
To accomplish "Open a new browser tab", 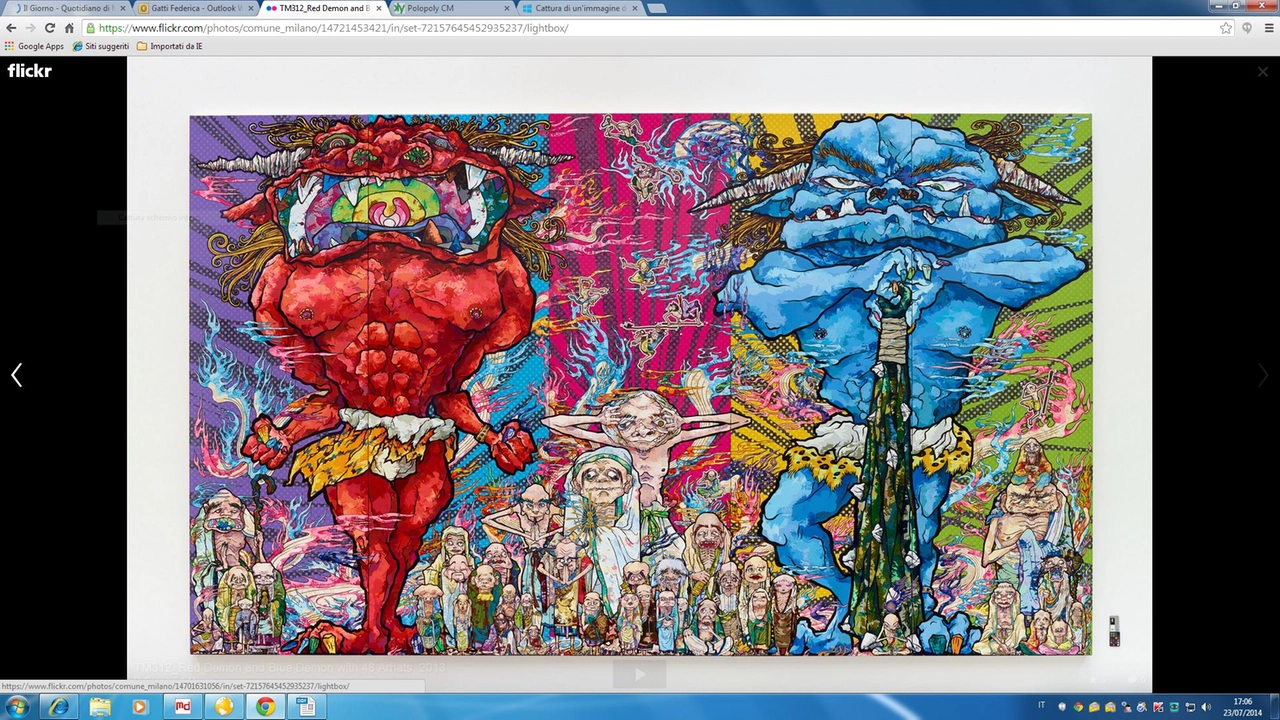I will tap(656, 8).
